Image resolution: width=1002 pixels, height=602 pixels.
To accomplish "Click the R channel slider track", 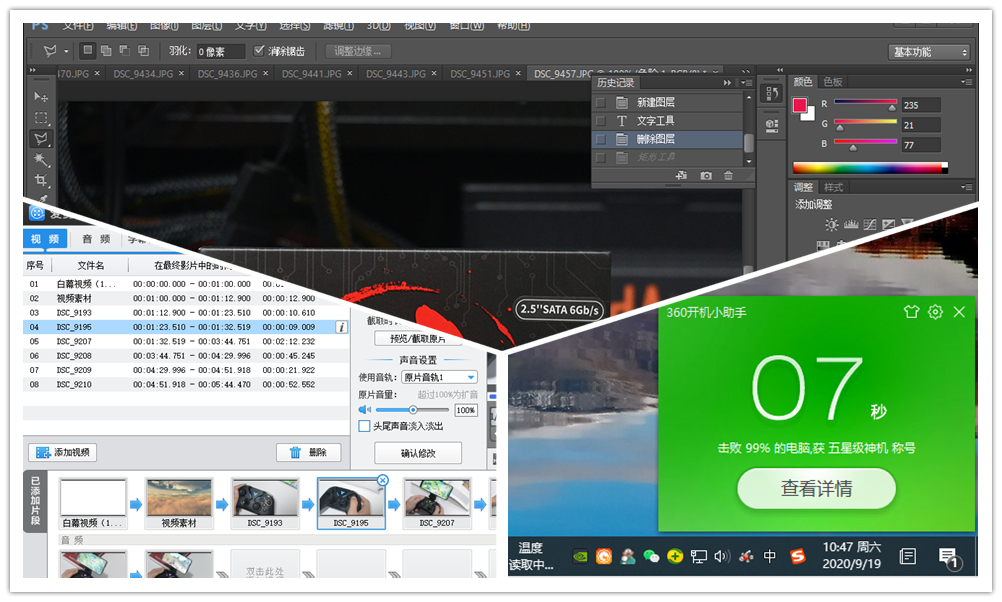I will tap(865, 102).
